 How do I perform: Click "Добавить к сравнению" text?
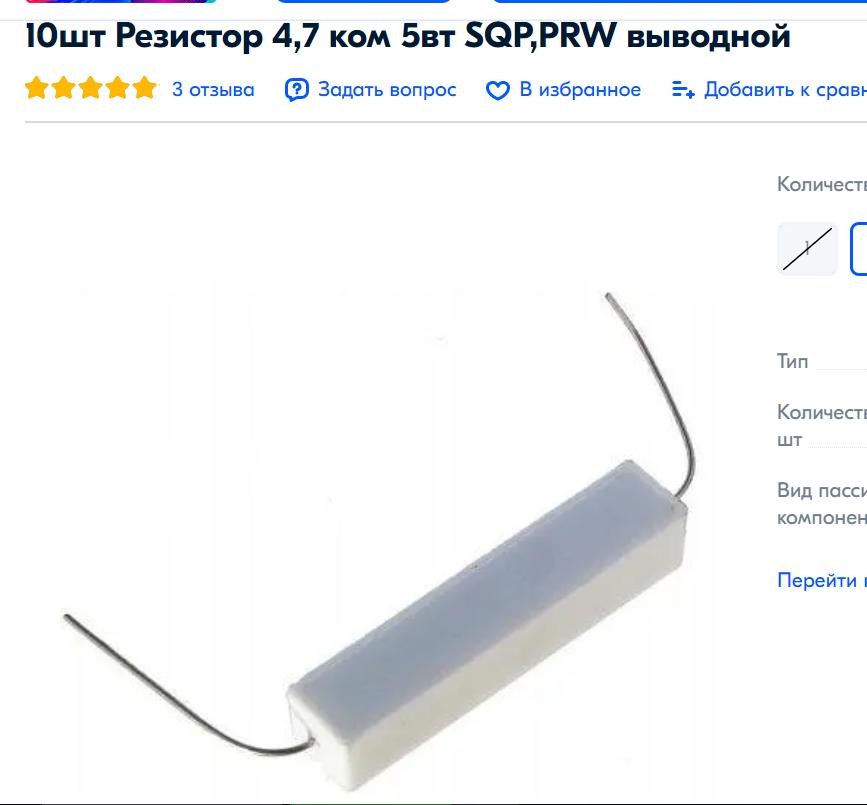pyautogui.click(x=785, y=90)
